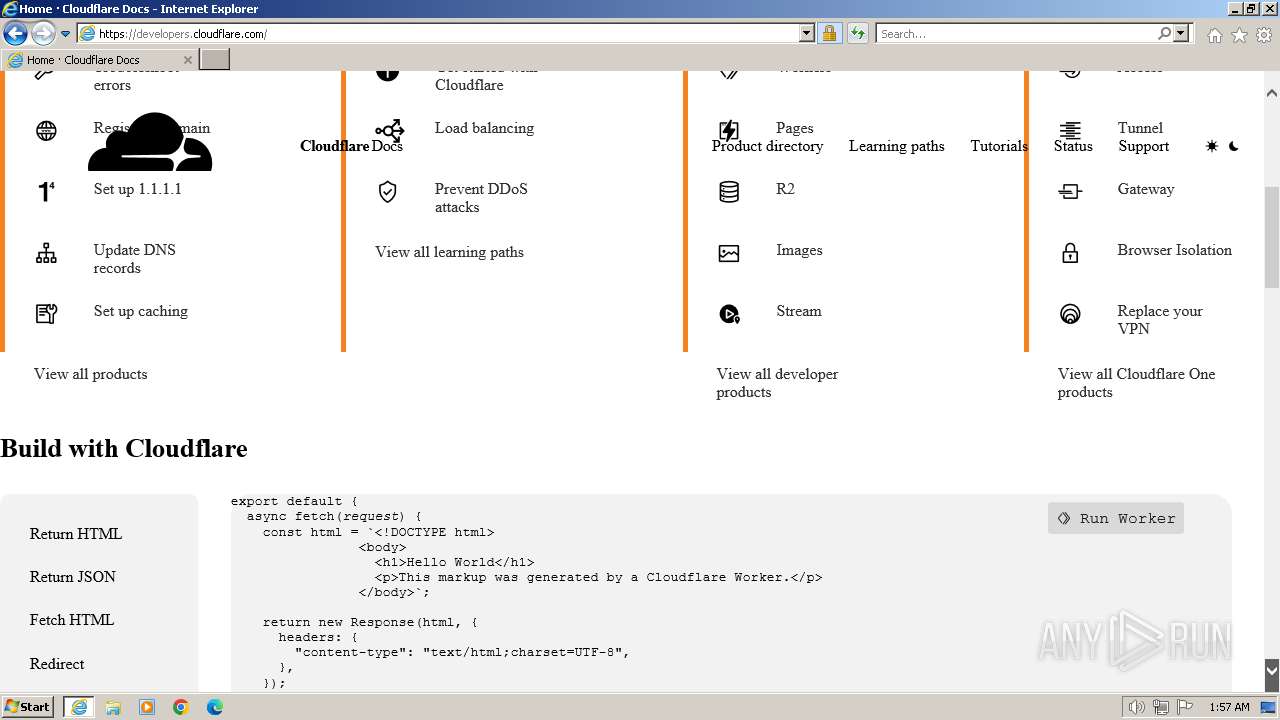1280x720 pixels.
Task: Open Tutorials in navigation
Action: [999, 146]
